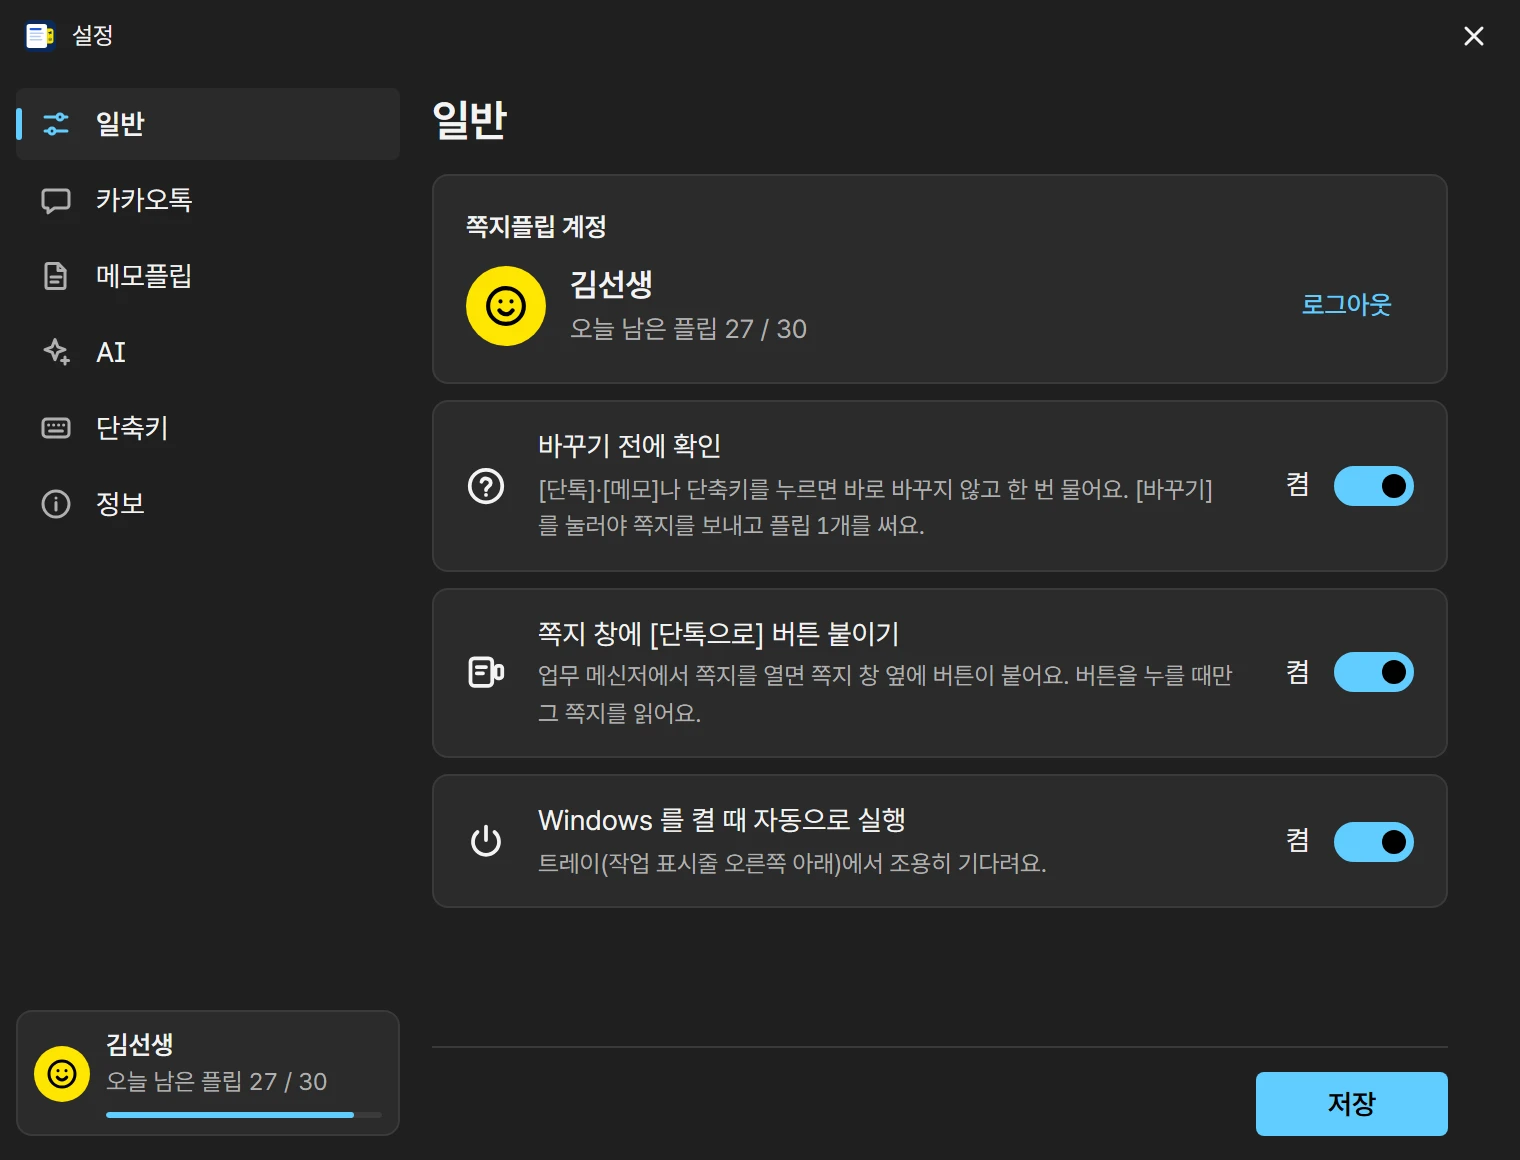Click the app logo icon beside 설정
Viewport: 1520px width, 1160px height.
click(x=39, y=36)
